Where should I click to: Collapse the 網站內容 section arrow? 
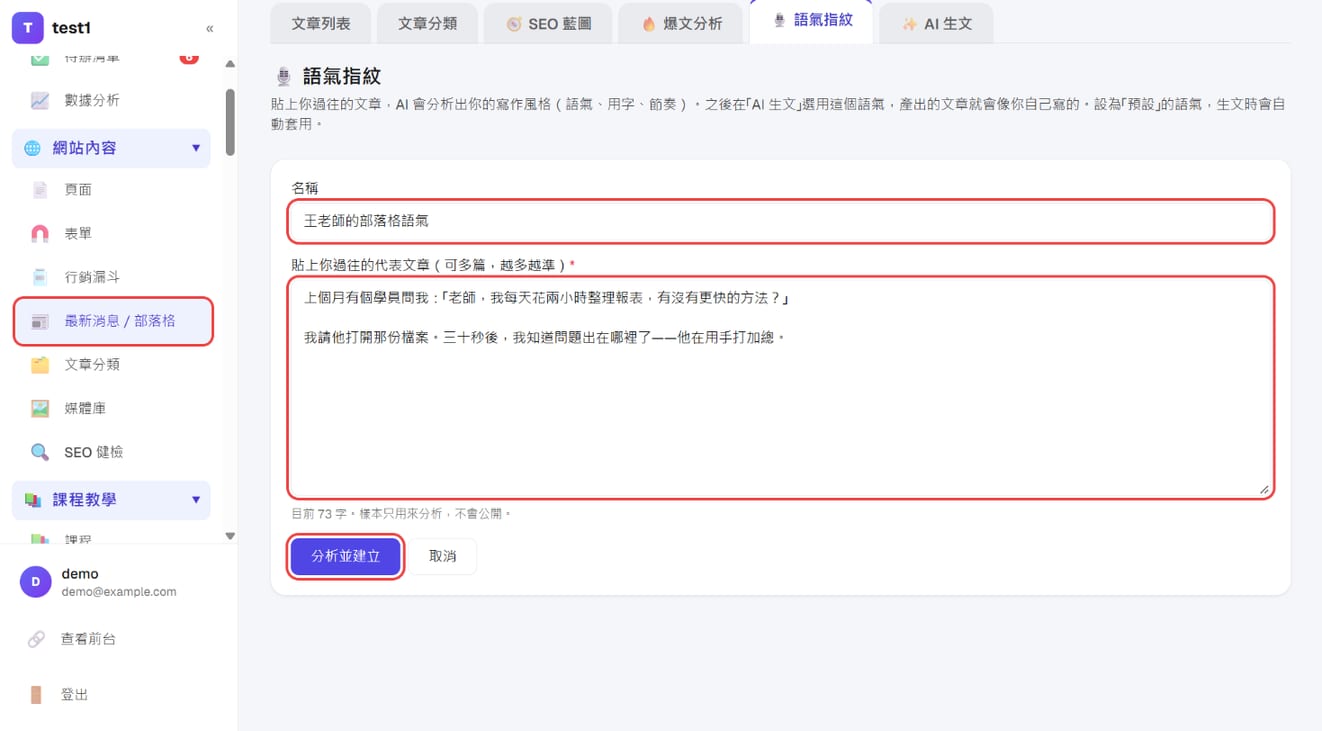(196, 148)
